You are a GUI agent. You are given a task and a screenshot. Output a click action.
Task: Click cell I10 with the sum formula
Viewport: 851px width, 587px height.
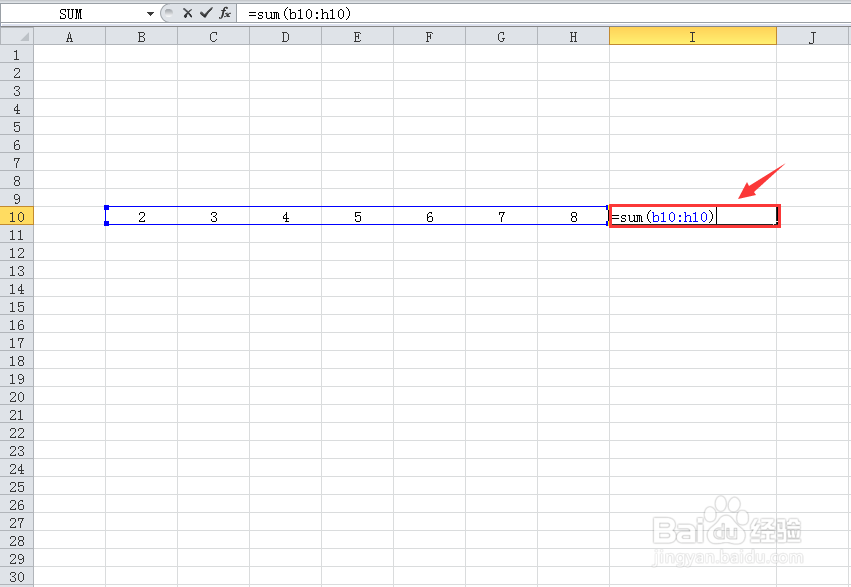coord(695,216)
